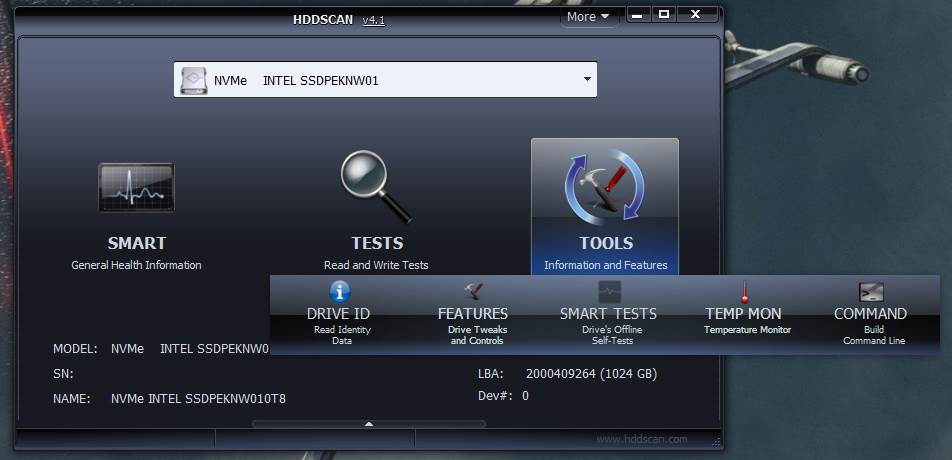Click NAME value NVMe INTEL SSDPEKNW010T8
Image resolution: width=952 pixels, height=460 pixels.
click(x=199, y=399)
